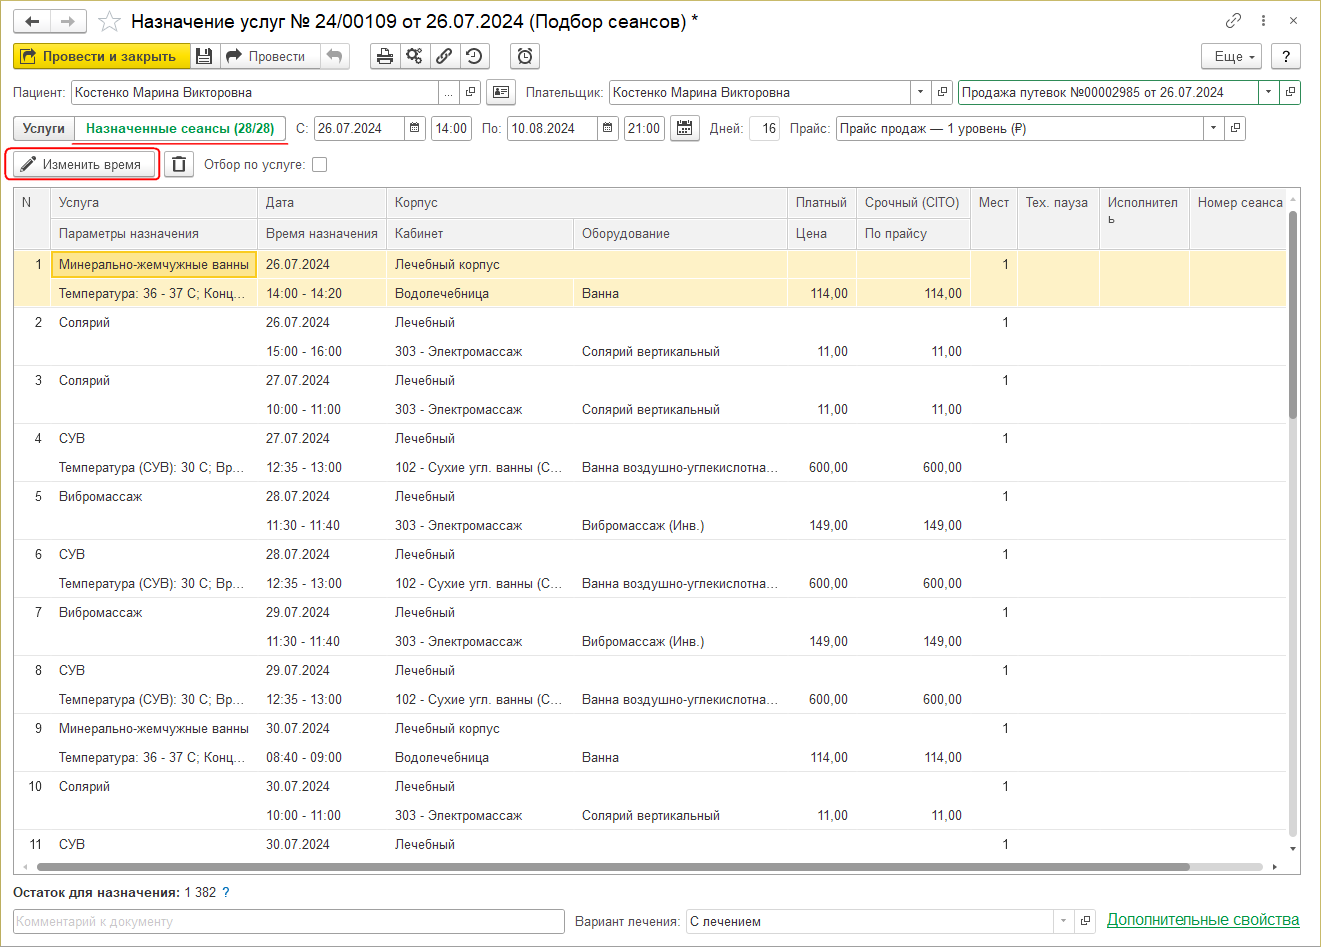Click the period calendar icon before Дней
This screenshot has width=1321, height=947.
click(685, 128)
